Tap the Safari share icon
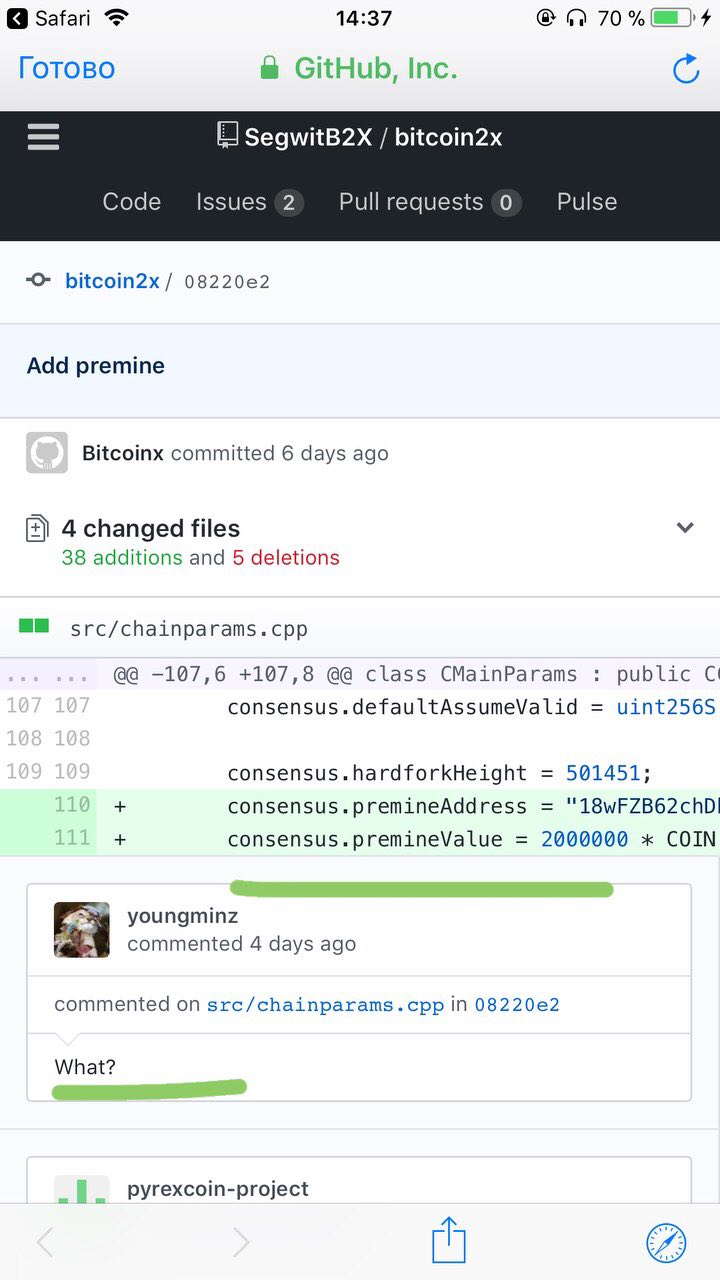 449,1241
